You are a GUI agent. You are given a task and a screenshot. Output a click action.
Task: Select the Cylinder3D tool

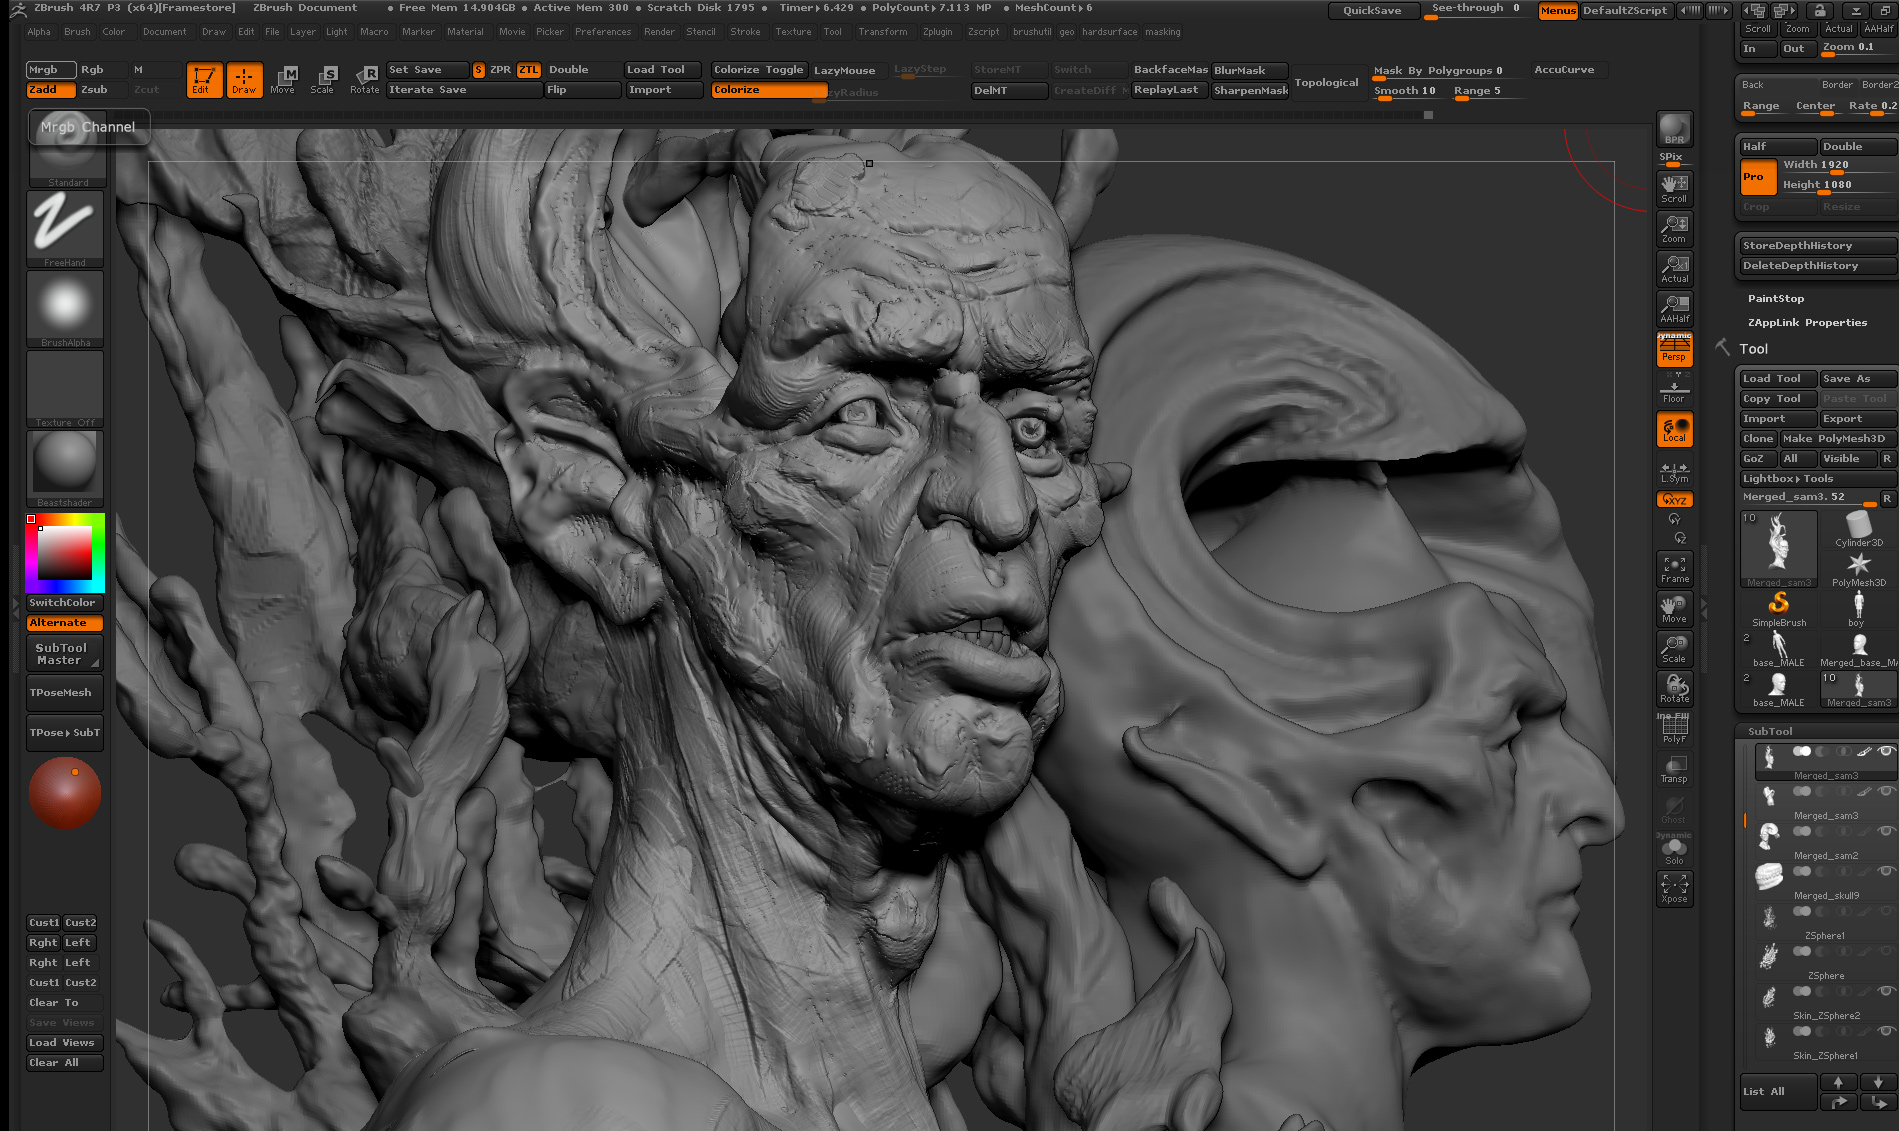coord(1858,529)
